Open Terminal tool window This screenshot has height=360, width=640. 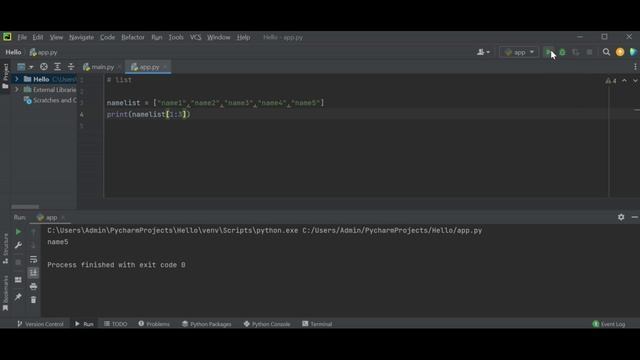(x=317, y=324)
